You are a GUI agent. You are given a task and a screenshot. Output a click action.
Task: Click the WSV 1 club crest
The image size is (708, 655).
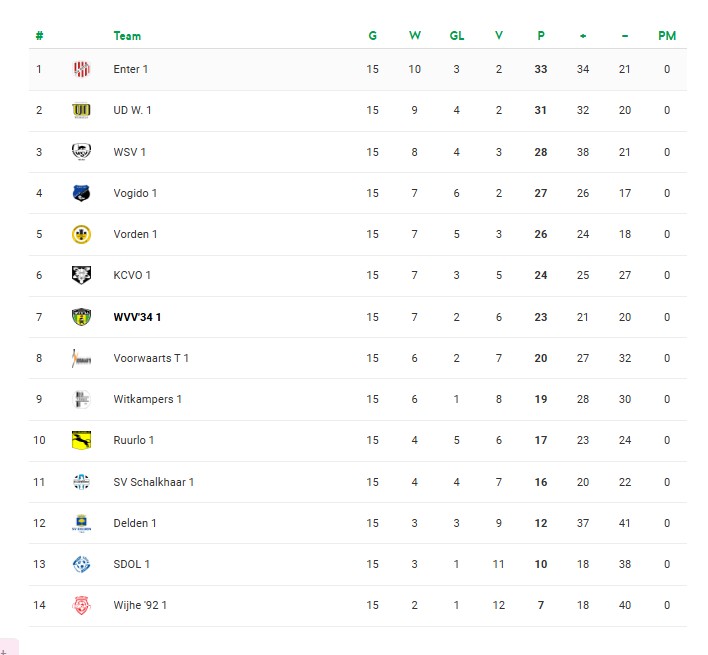(x=81, y=152)
